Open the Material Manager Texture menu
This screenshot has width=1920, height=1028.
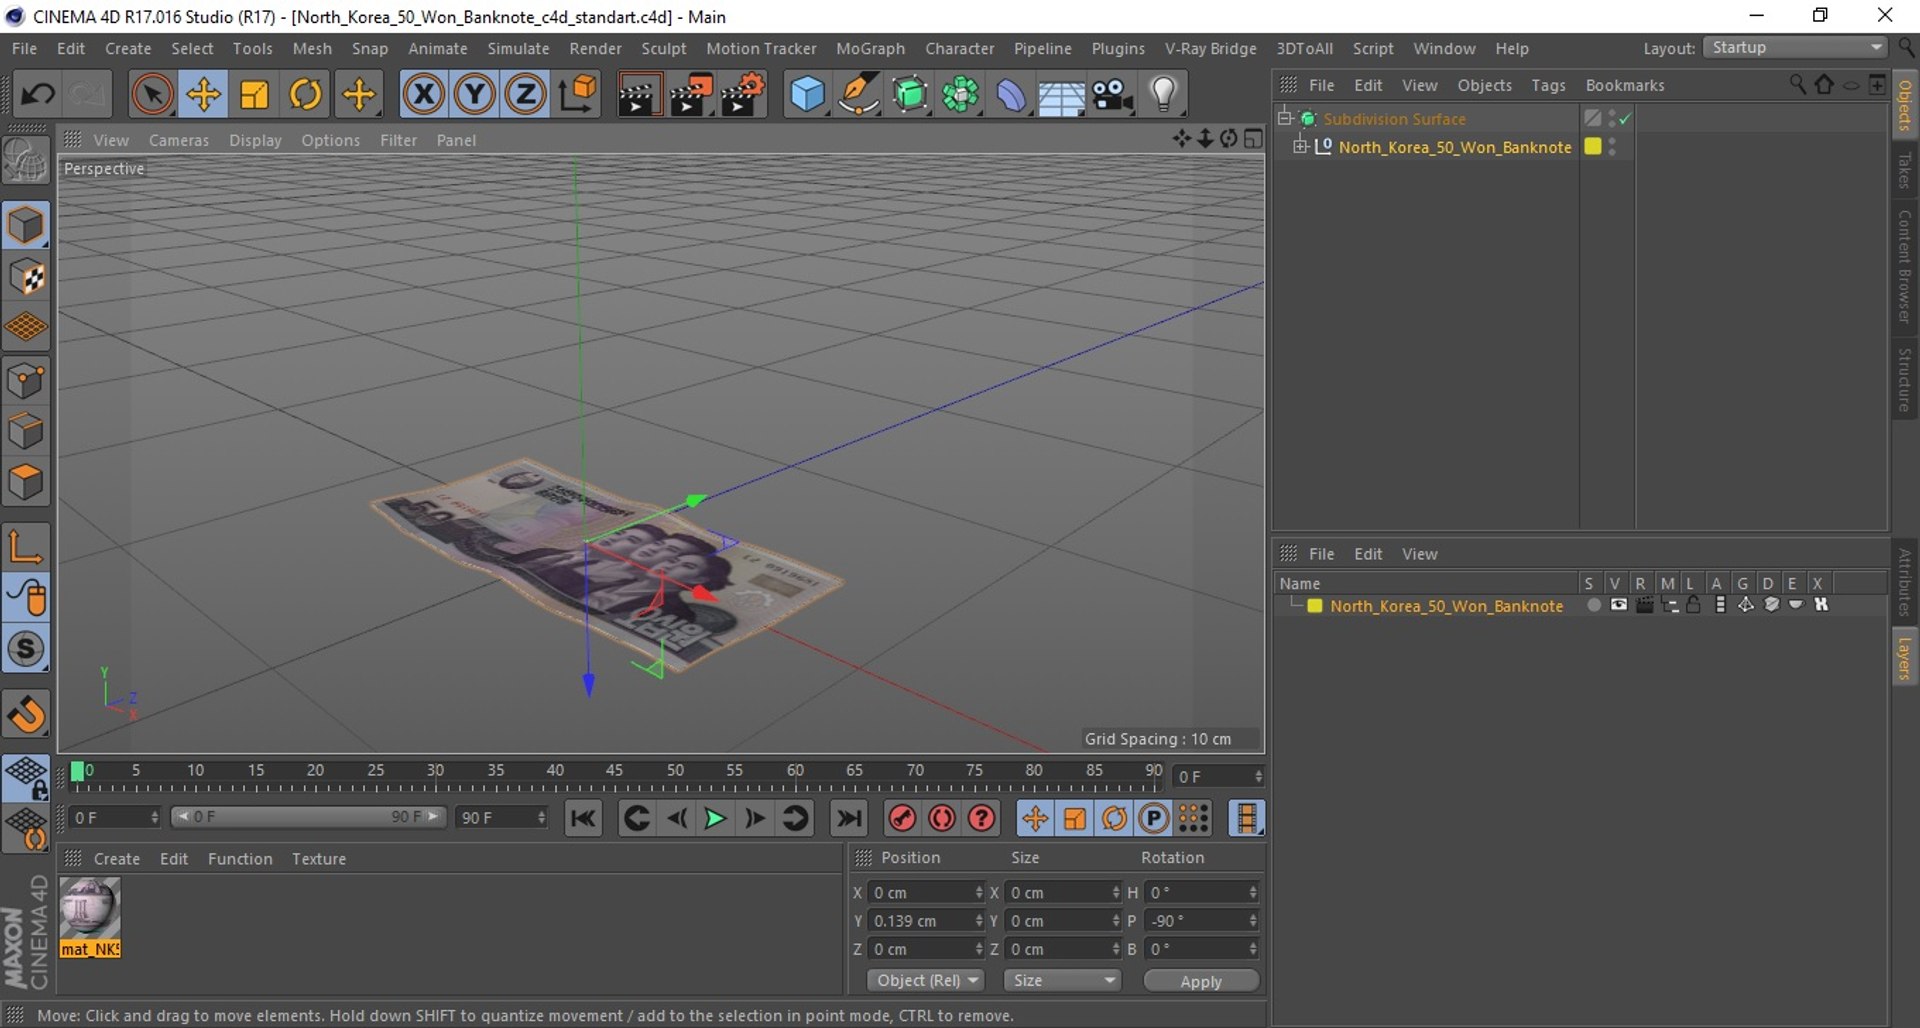(319, 859)
